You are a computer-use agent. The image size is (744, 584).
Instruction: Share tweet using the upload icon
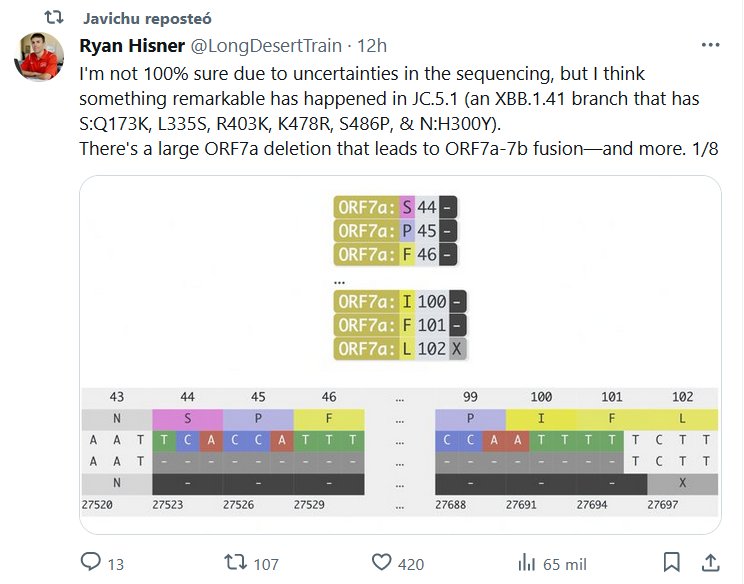coord(711,562)
